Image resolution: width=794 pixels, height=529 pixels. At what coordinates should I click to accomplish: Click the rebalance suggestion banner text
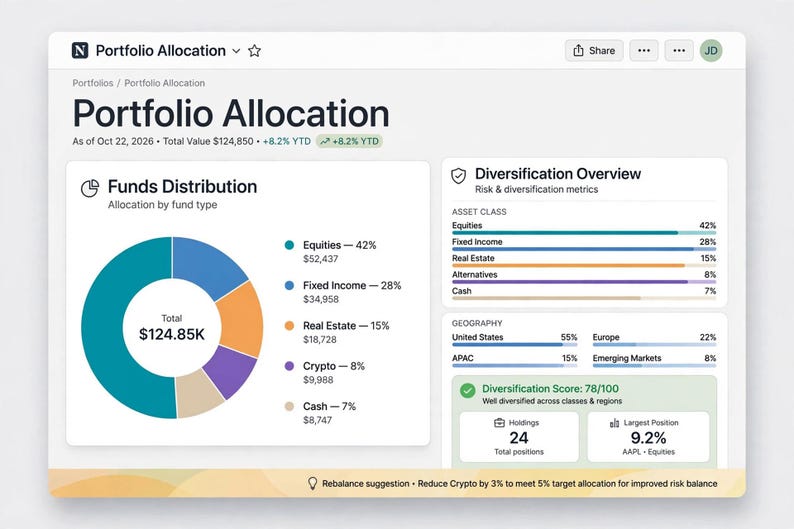(520, 483)
